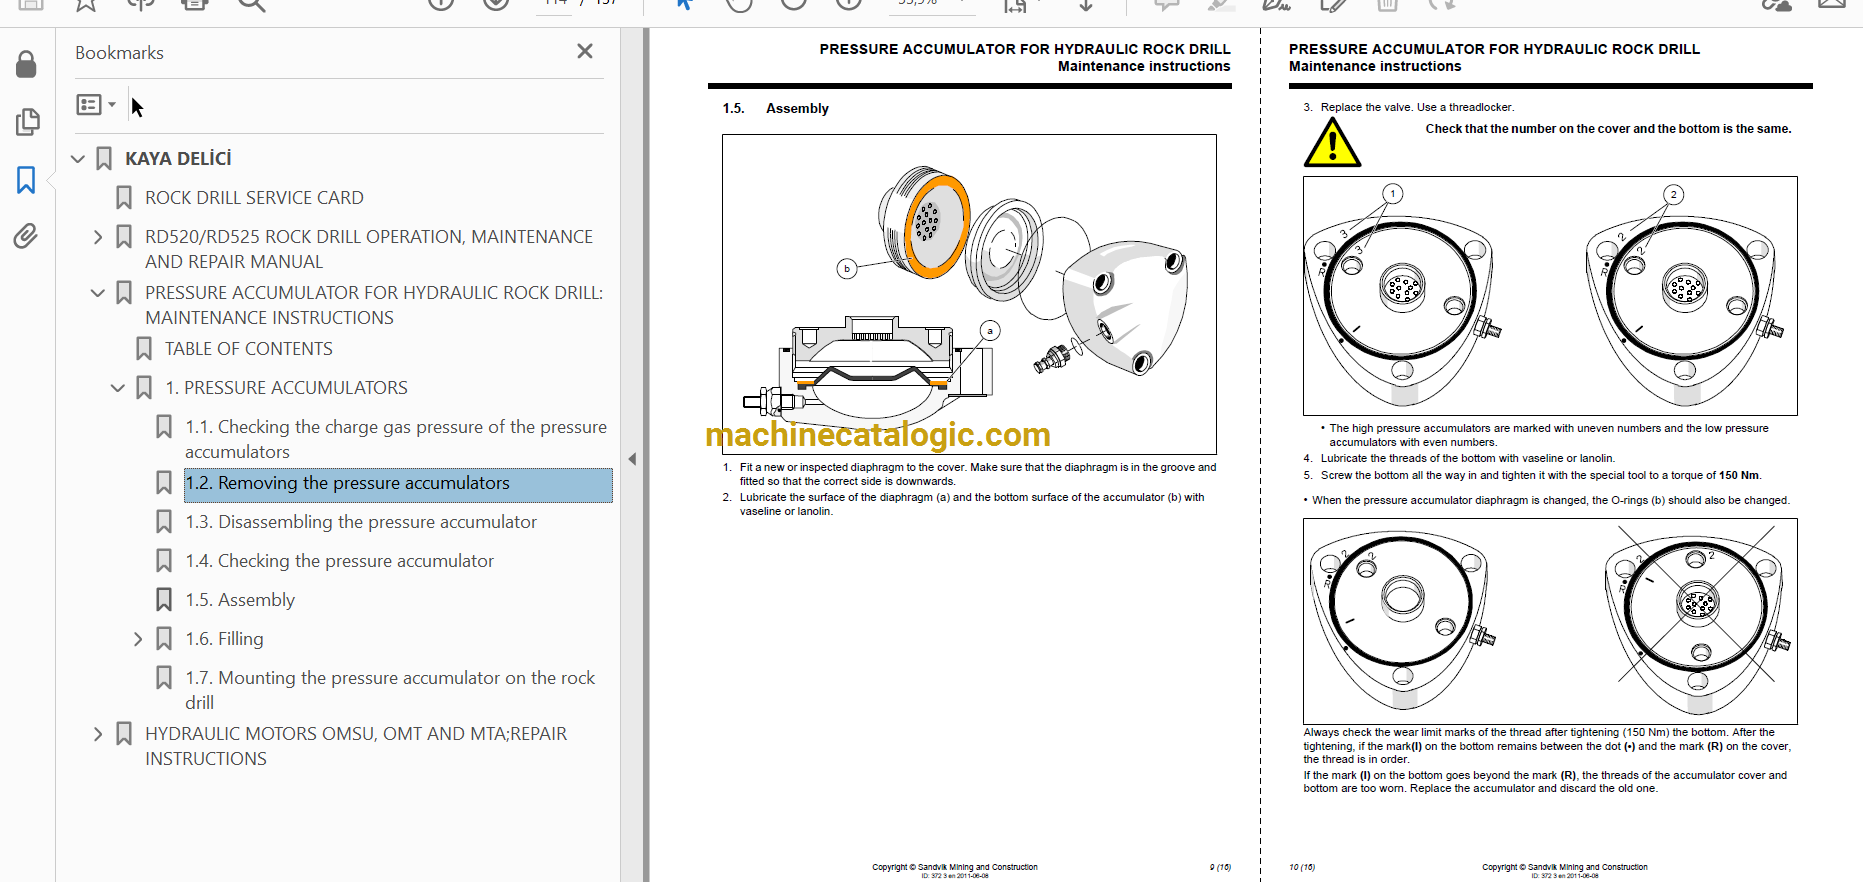This screenshot has height=882, width=1863.
Task: Open the 1.5. Assembly bookmark
Action: pyautogui.click(x=240, y=600)
